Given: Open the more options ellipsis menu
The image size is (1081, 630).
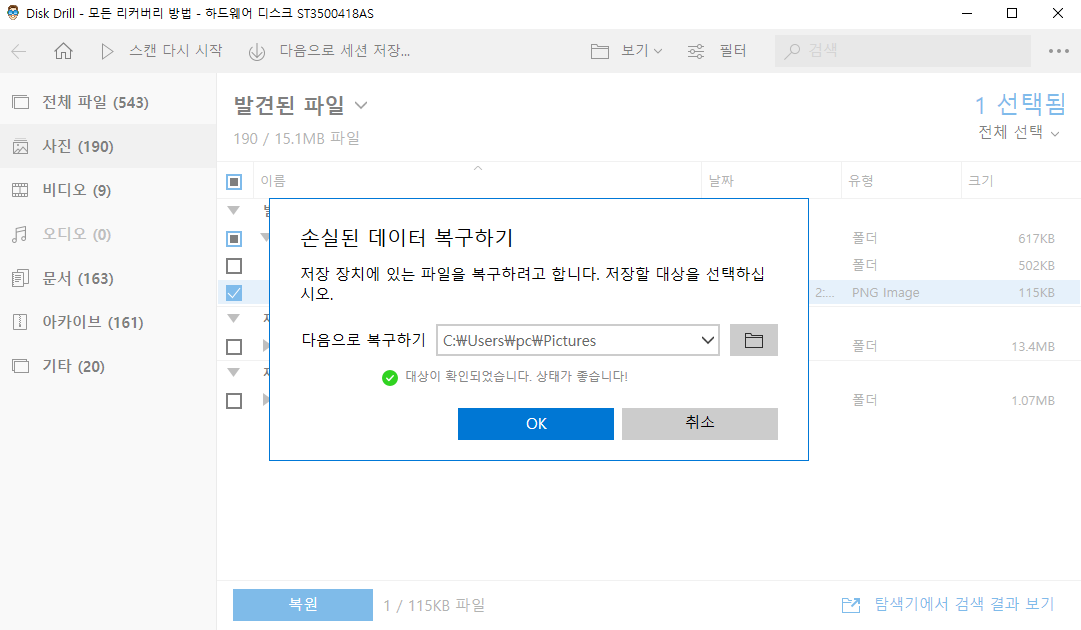Looking at the screenshot, I should coord(1058,51).
